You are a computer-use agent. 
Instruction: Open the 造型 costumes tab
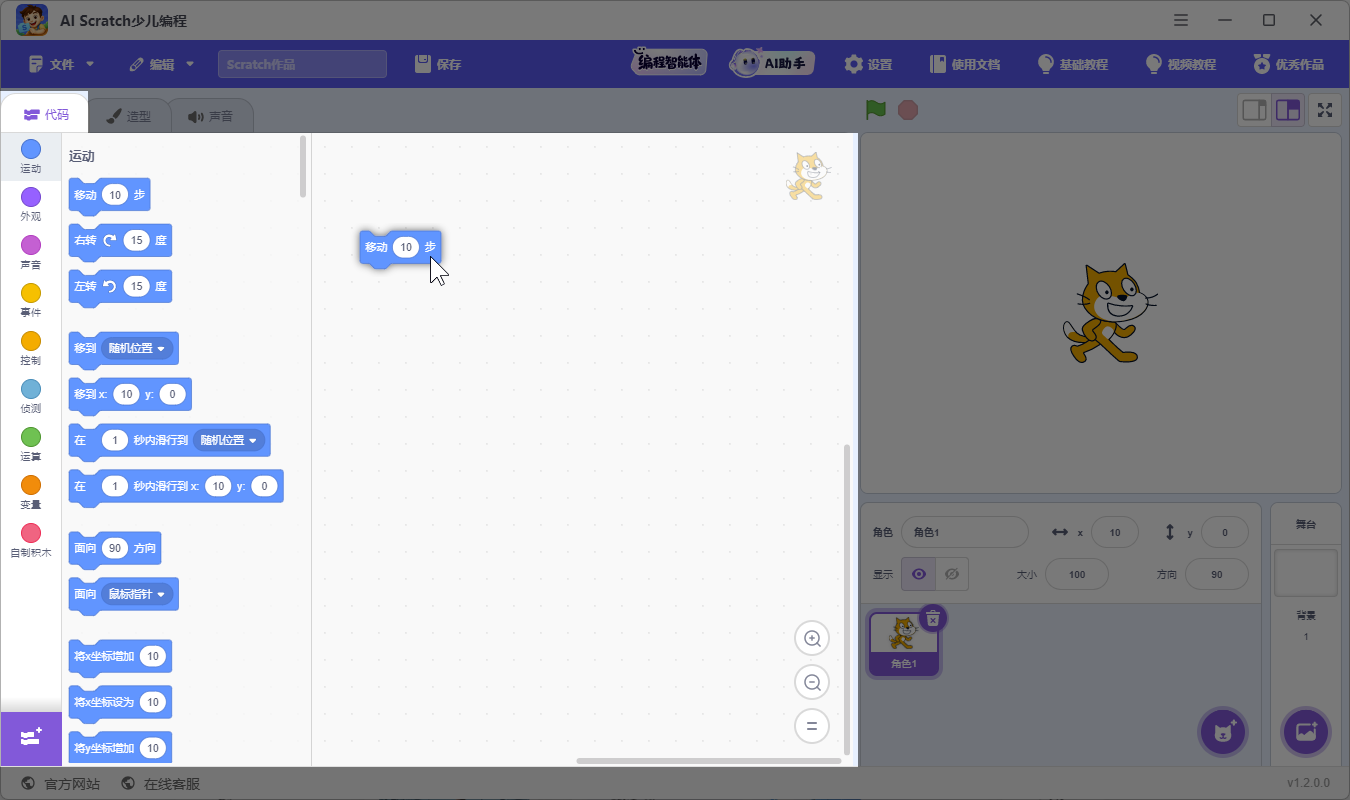128,116
